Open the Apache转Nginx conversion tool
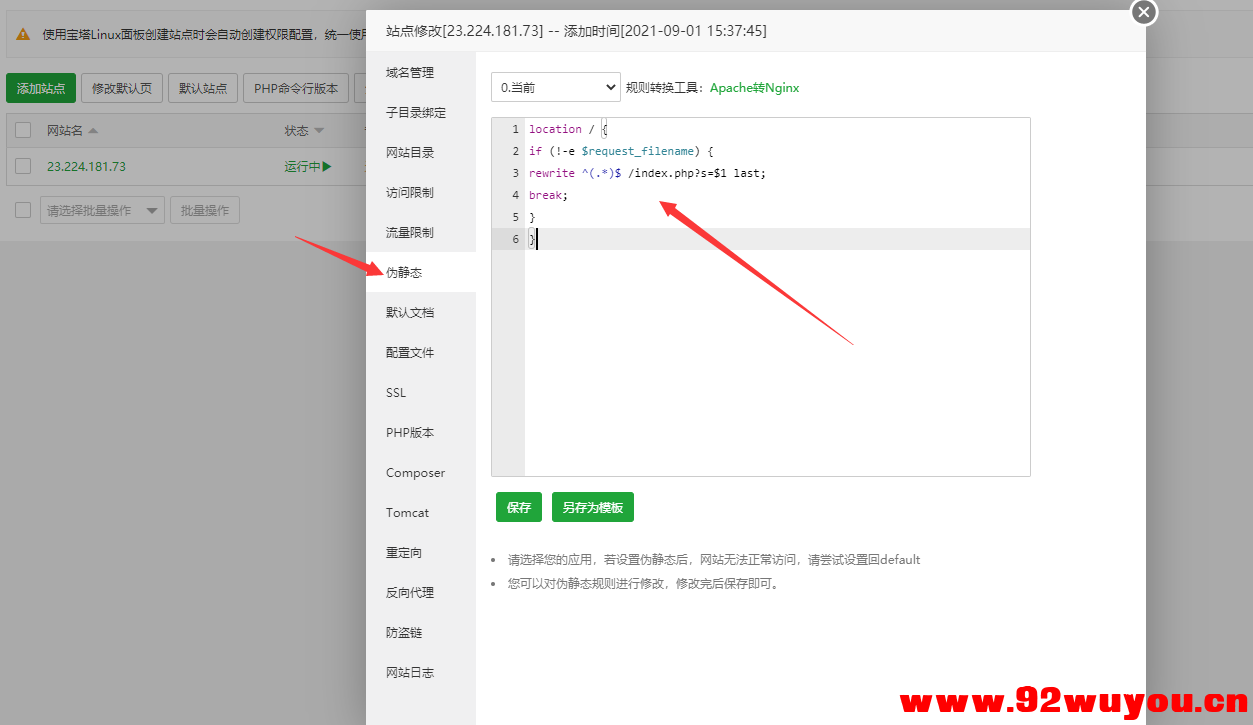Viewport: 1253px width, 725px height. coord(755,87)
